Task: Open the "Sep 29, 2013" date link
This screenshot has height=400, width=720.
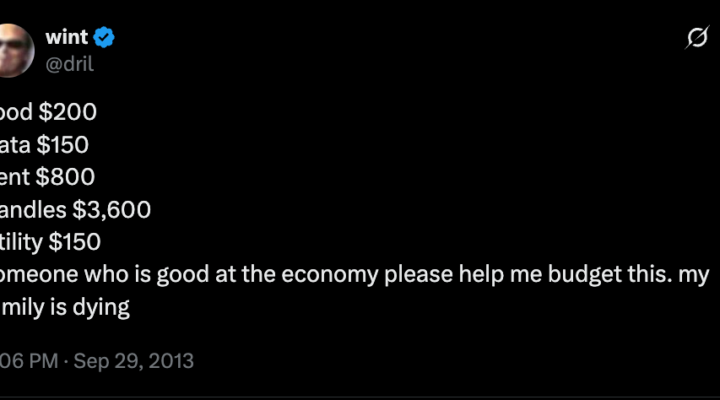Action: pos(134,361)
